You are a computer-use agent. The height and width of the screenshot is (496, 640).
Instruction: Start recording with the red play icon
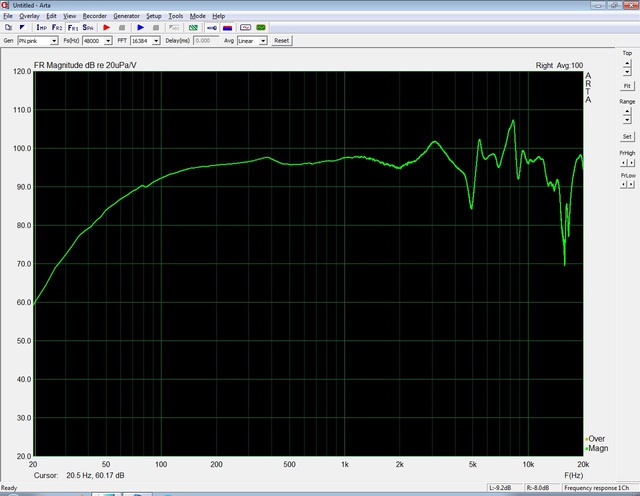point(107,27)
